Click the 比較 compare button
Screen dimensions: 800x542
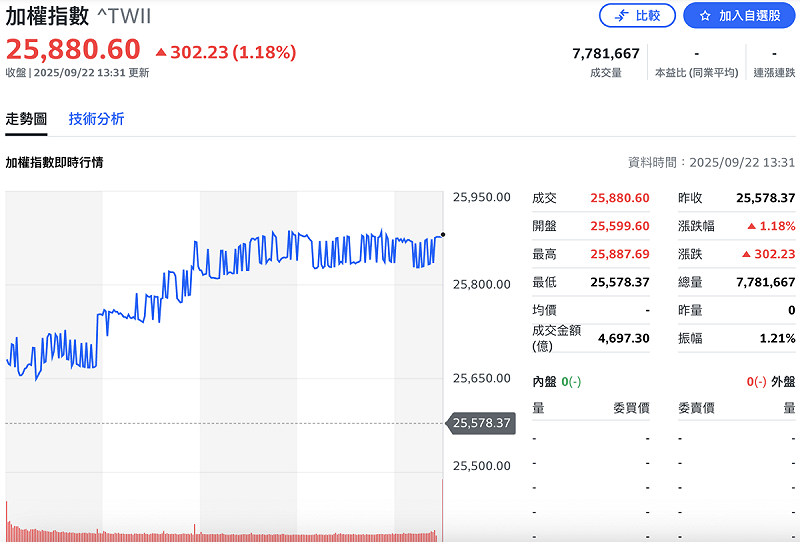click(x=637, y=16)
